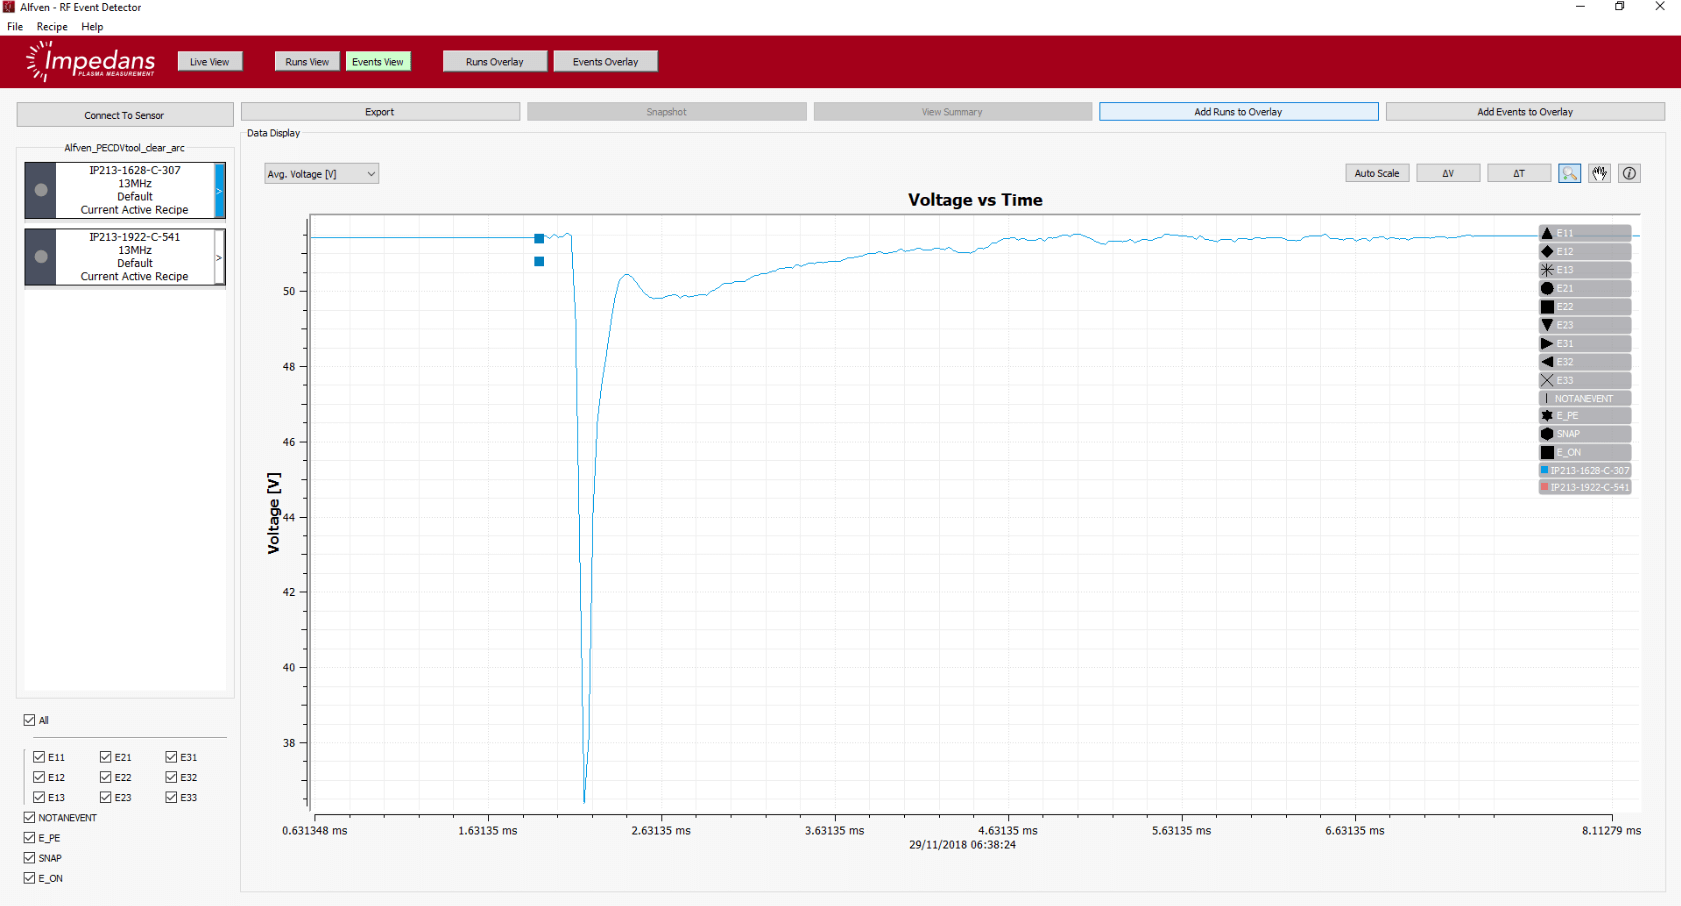
Task: Open the Recipe menu
Action: [x=52, y=27]
